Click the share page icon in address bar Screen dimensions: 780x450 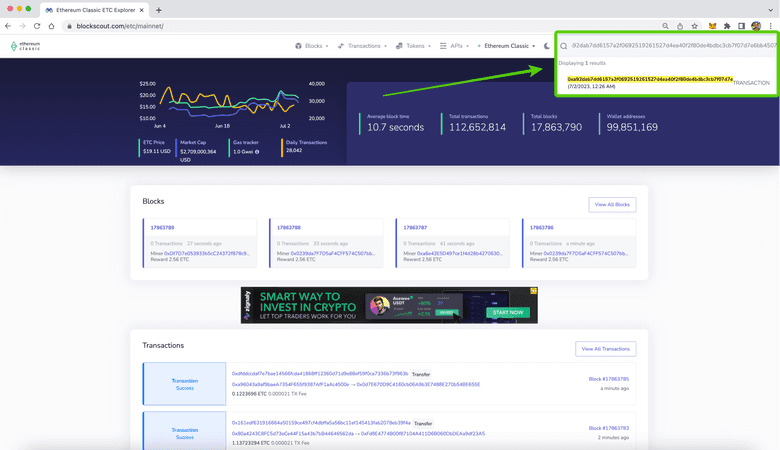pos(680,26)
